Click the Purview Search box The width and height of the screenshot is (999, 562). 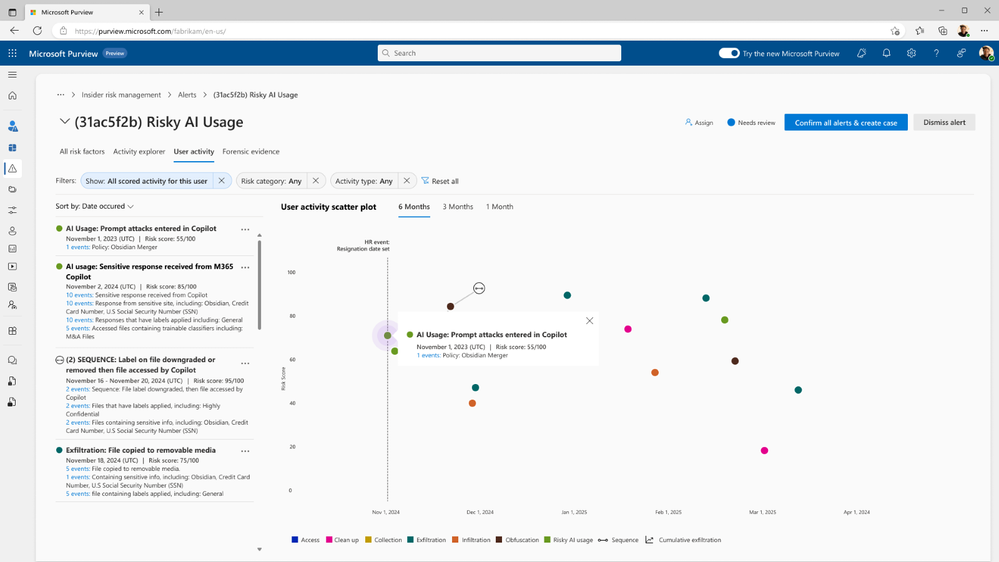coord(500,53)
